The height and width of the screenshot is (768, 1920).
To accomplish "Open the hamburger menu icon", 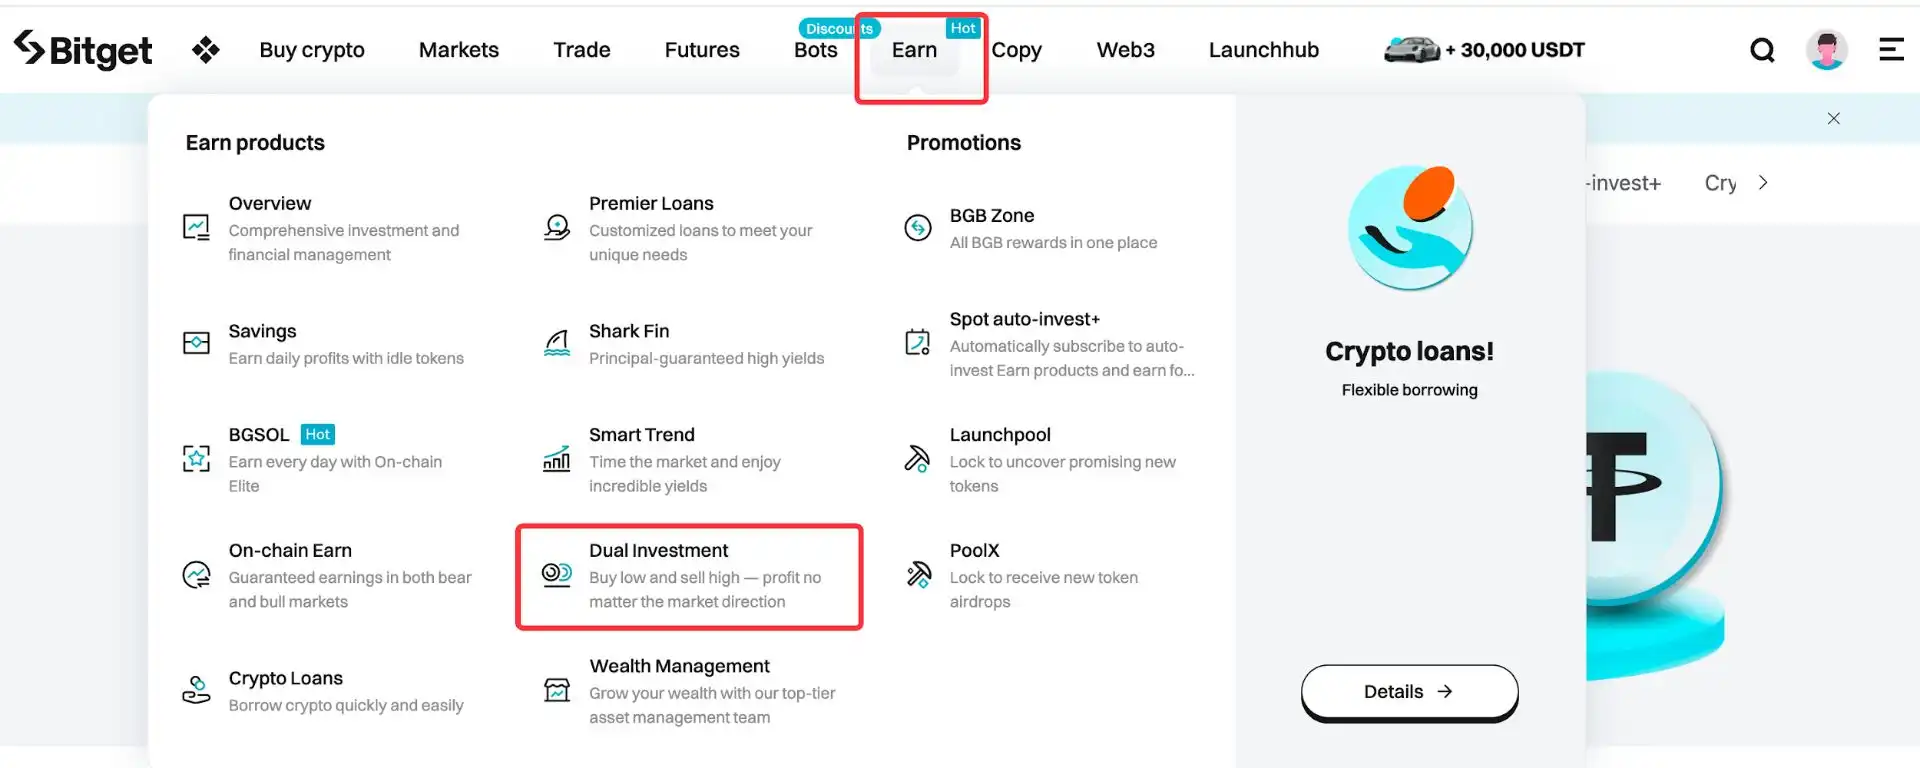I will (x=1891, y=50).
